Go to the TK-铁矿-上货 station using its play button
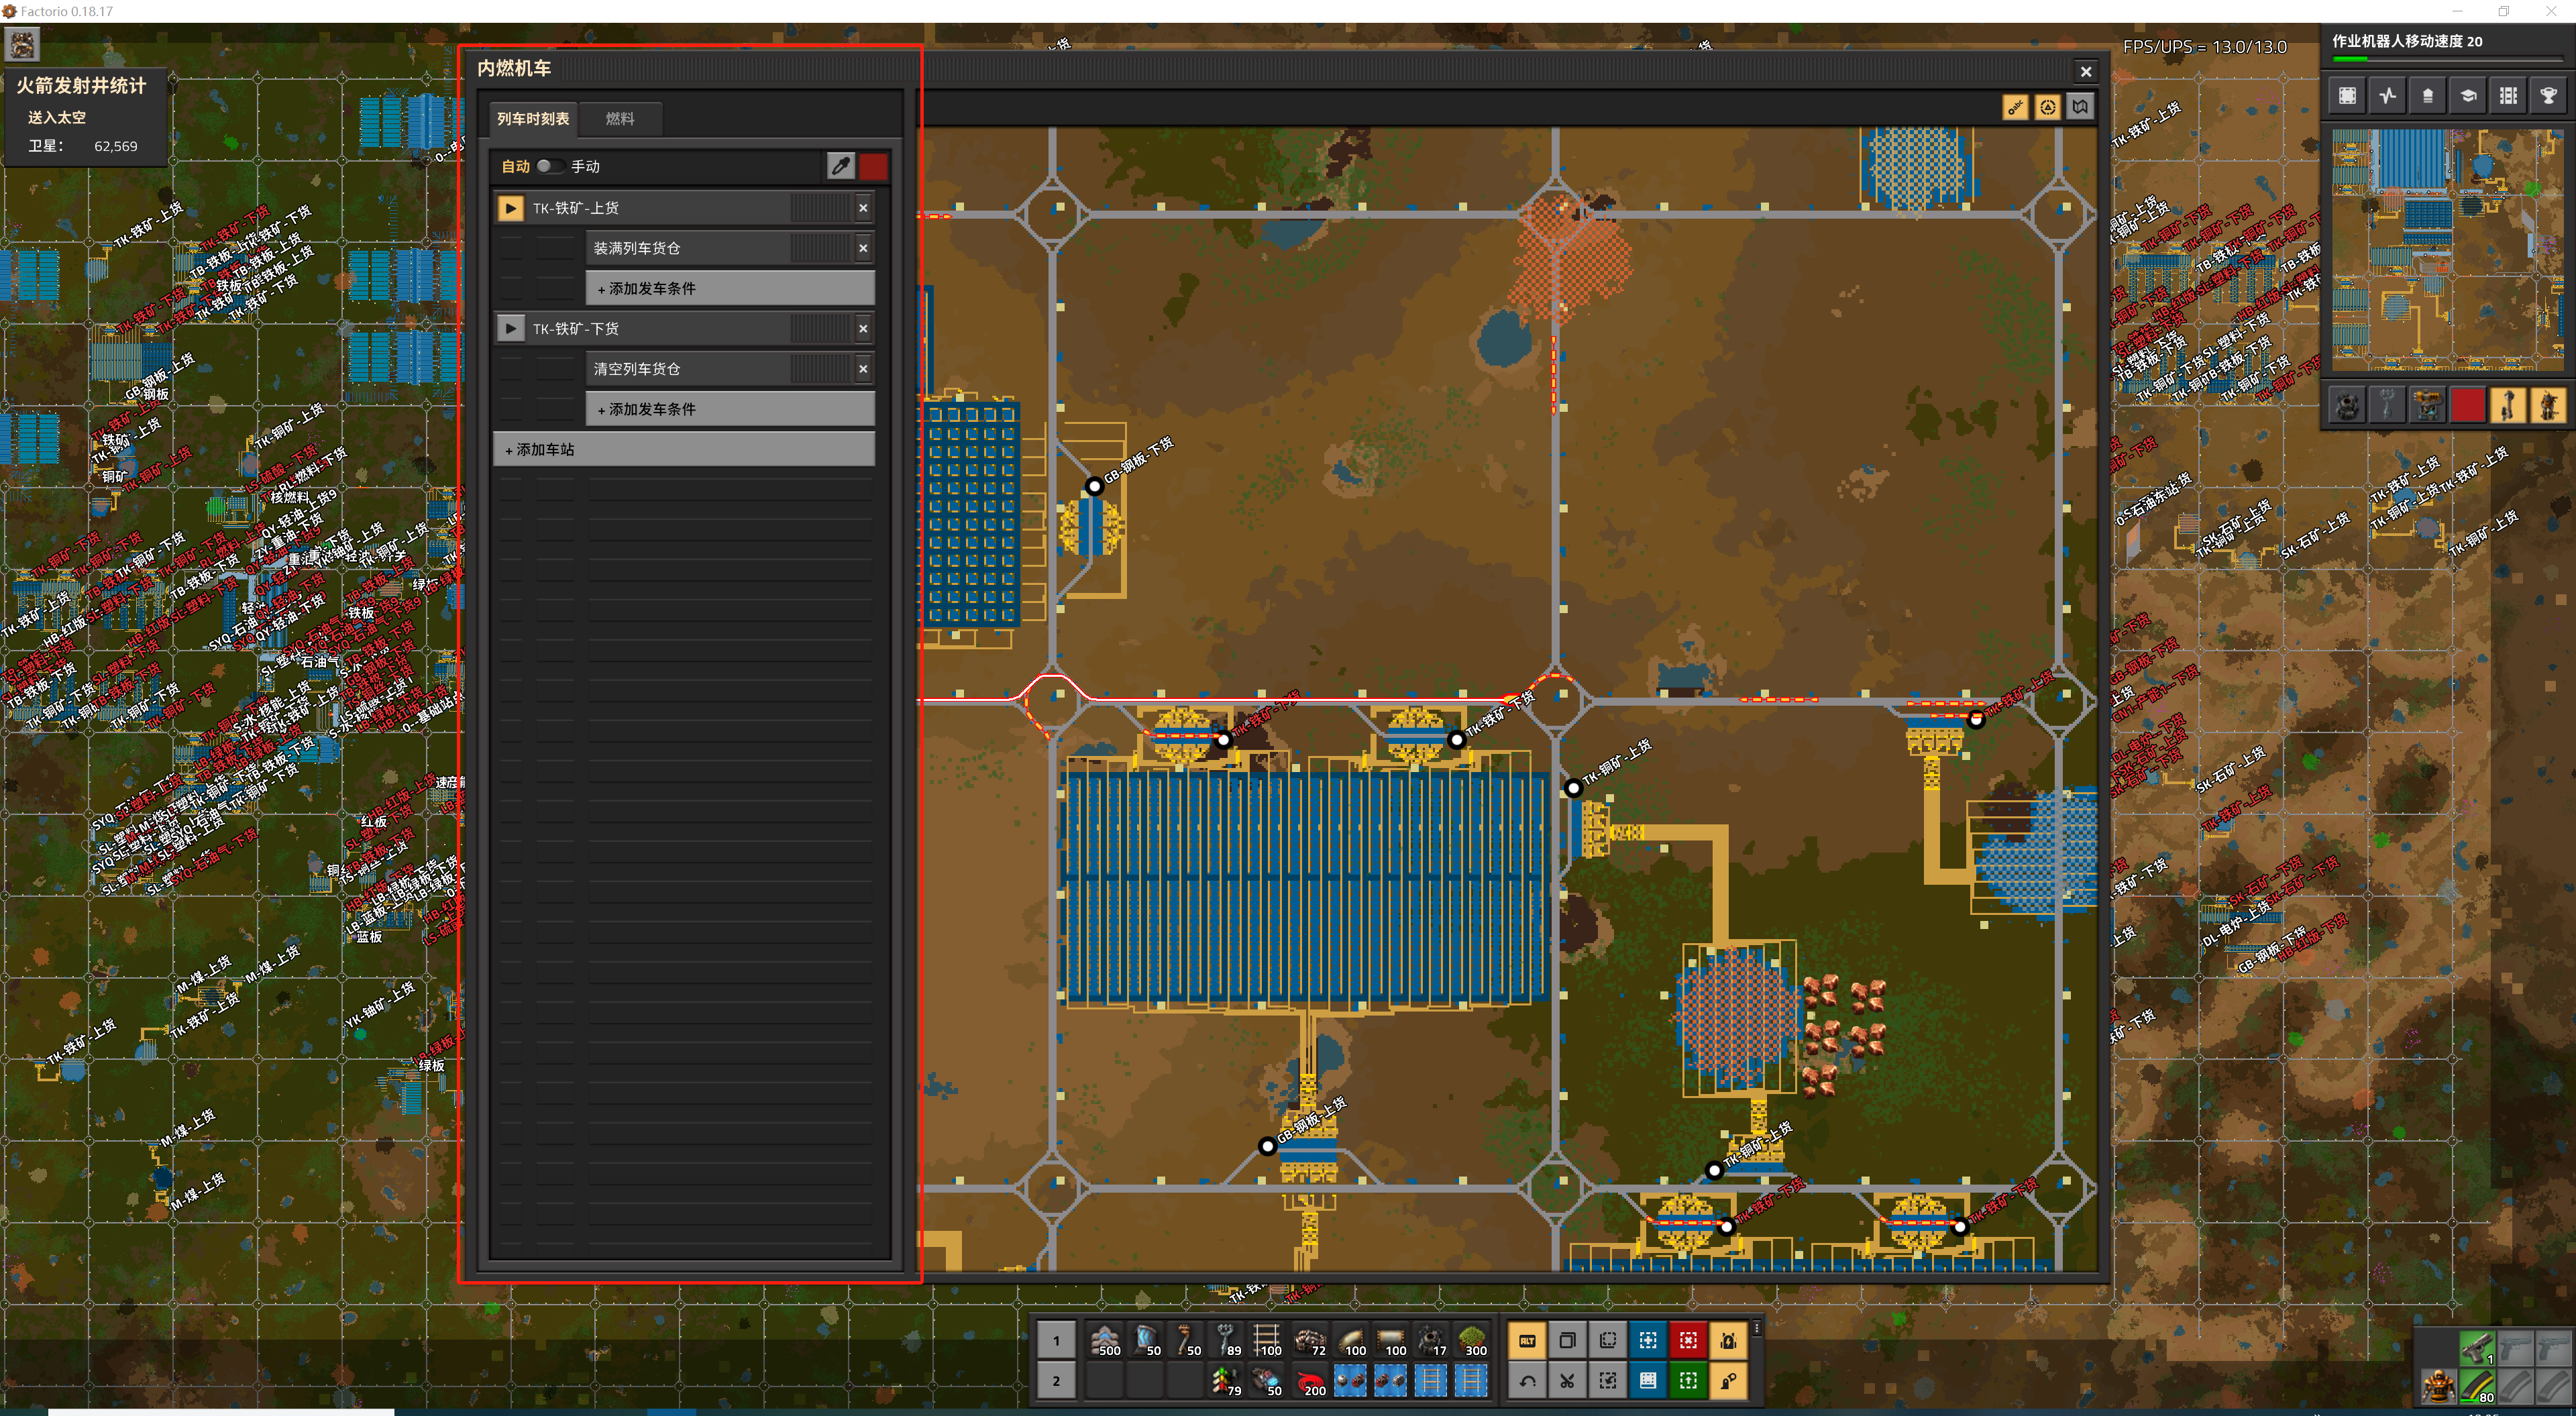2576x1416 pixels. (x=510, y=208)
